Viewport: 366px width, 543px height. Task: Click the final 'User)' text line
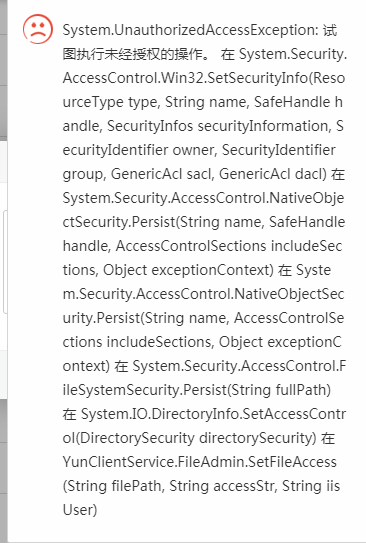80,510
